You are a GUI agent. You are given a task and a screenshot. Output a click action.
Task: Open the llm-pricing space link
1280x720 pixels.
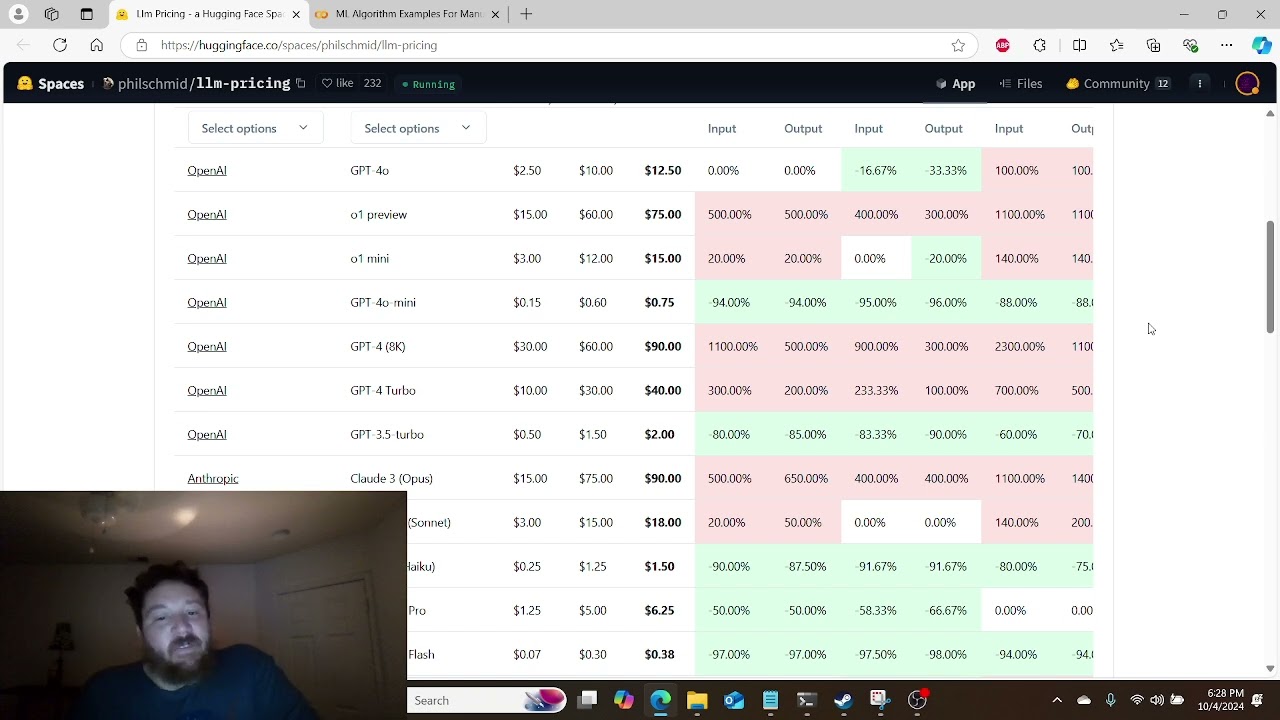[x=243, y=84]
